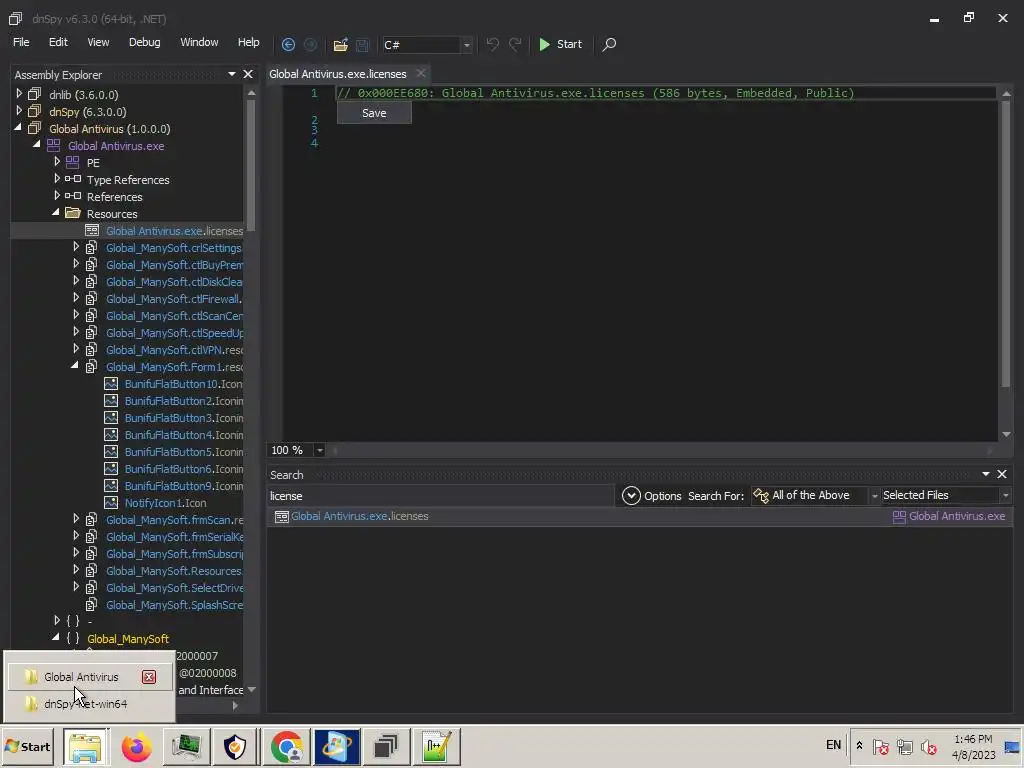This screenshot has height=768, width=1024.
Task: Open the View menu
Action: coord(99,42)
